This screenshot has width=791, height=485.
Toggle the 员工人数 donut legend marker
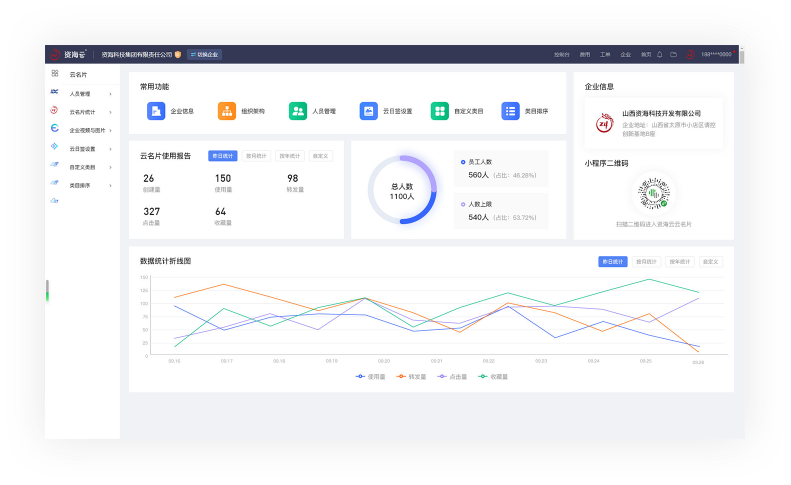coord(463,162)
